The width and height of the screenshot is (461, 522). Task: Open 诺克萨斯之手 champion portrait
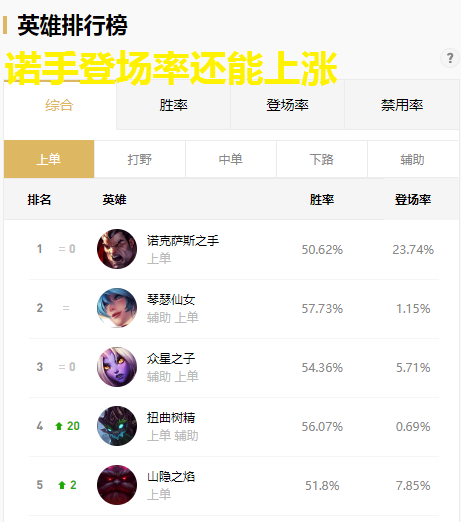point(117,249)
